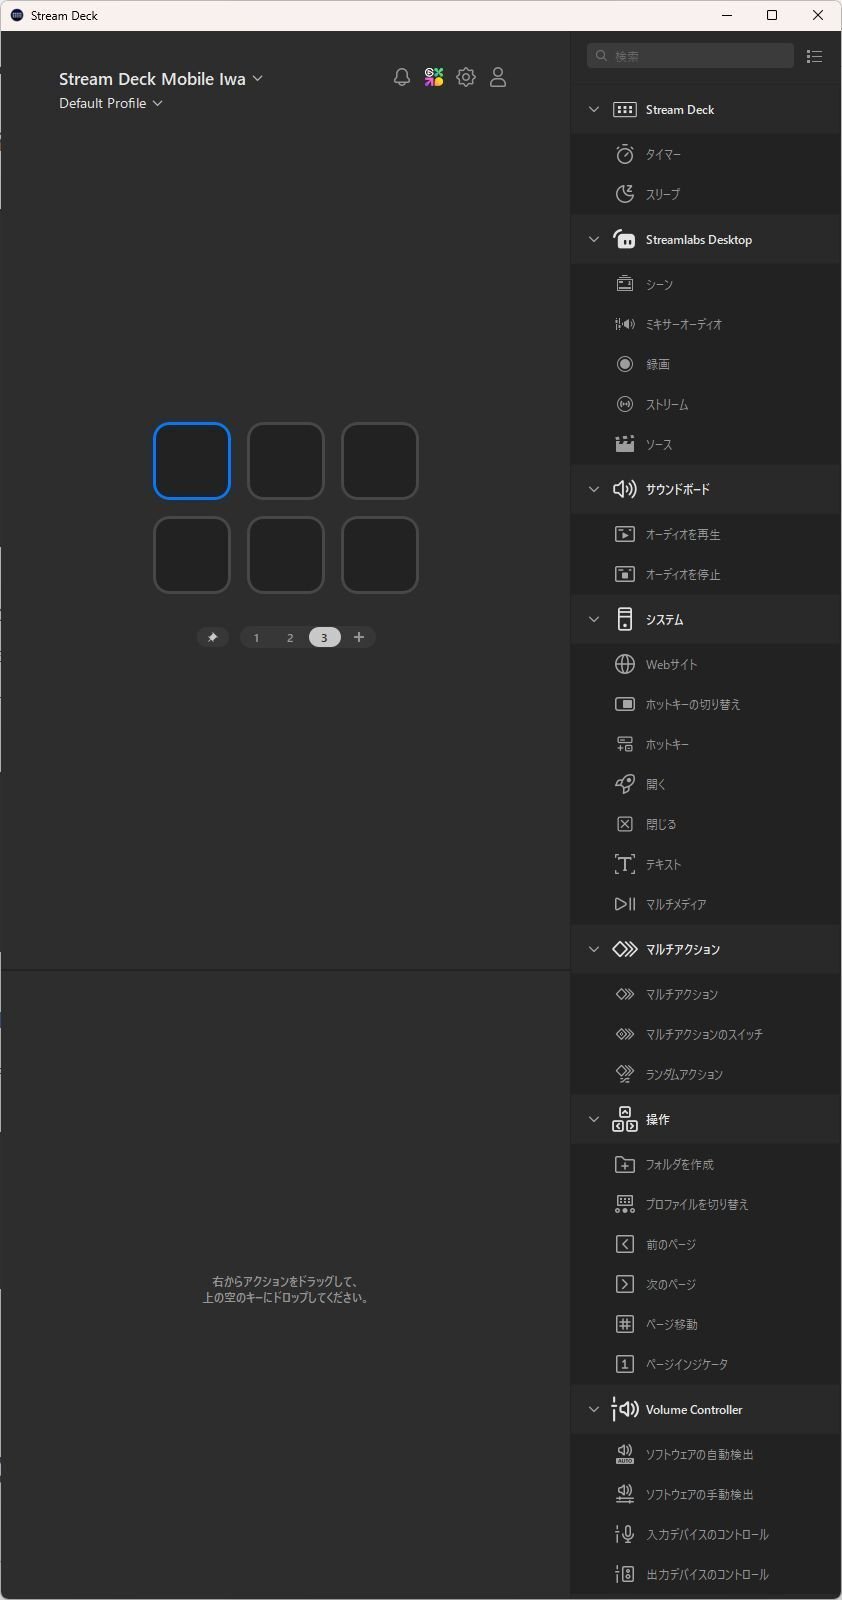Add a new page with plus icon
842x1600 pixels.
[359, 637]
